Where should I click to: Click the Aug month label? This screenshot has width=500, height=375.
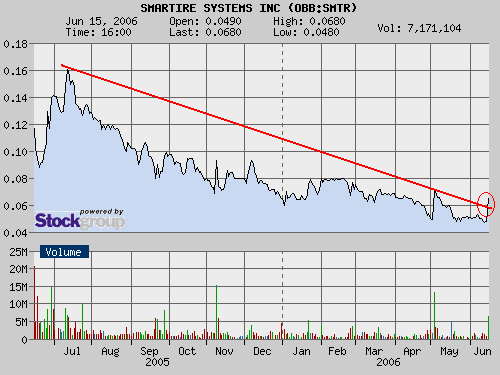110,351
